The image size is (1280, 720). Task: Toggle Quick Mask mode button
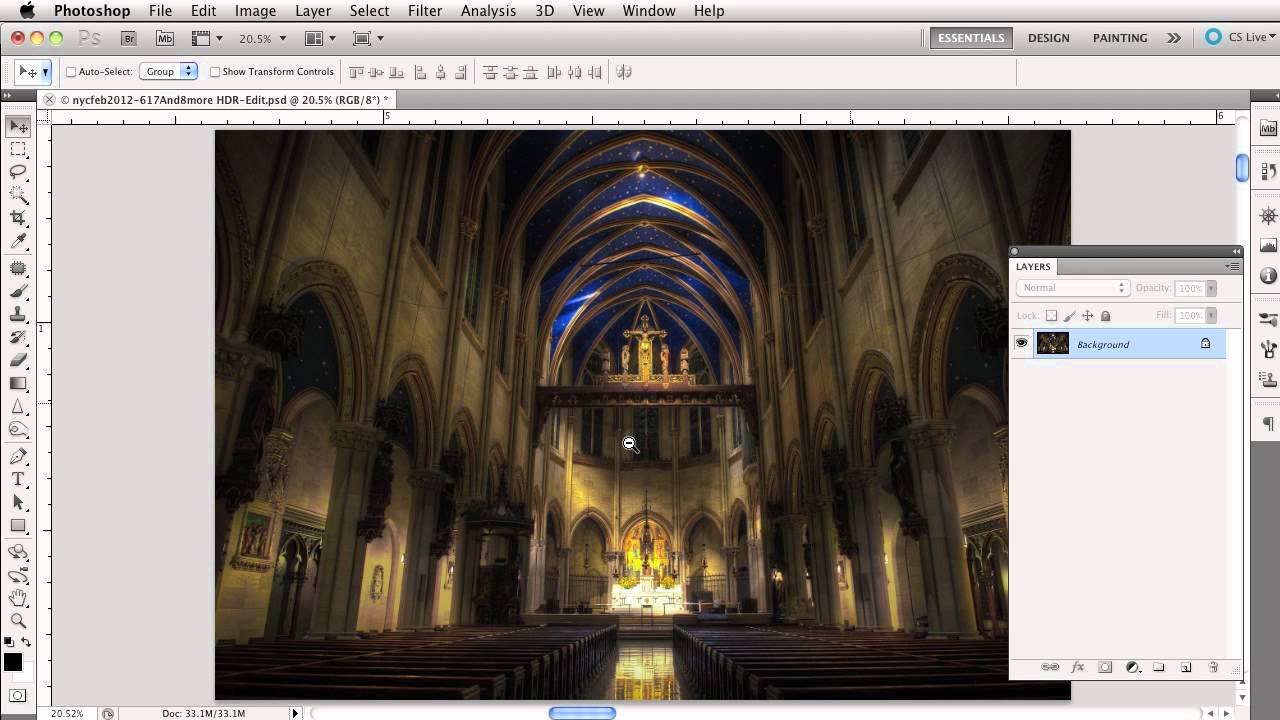tap(18, 695)
